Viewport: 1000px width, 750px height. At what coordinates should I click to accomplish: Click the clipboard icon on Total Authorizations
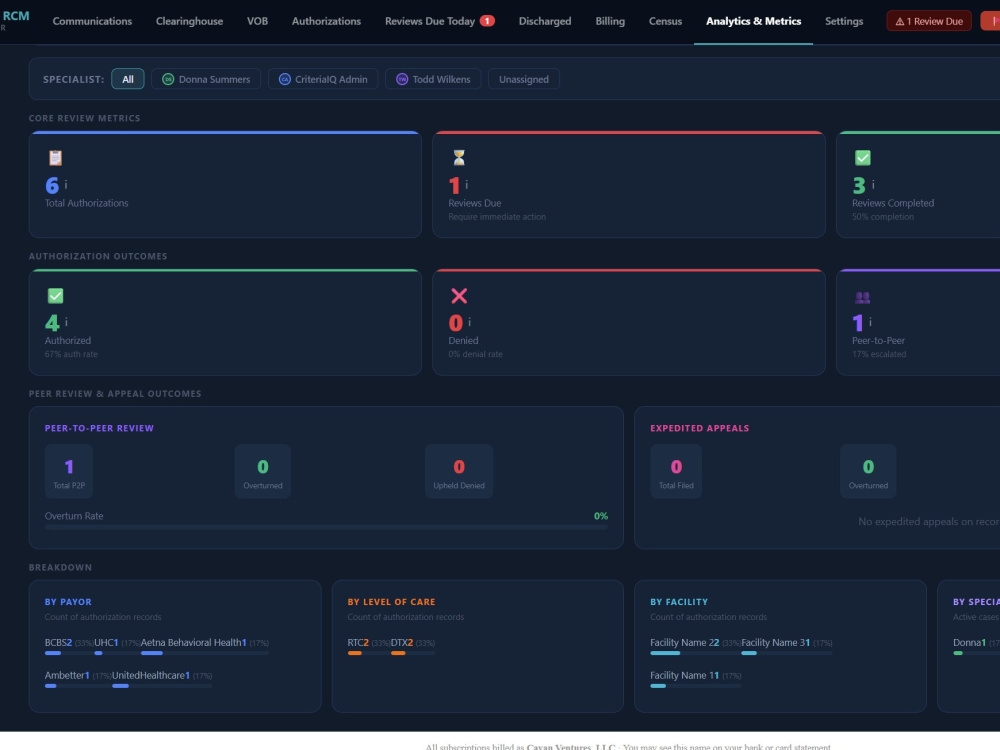55,158
